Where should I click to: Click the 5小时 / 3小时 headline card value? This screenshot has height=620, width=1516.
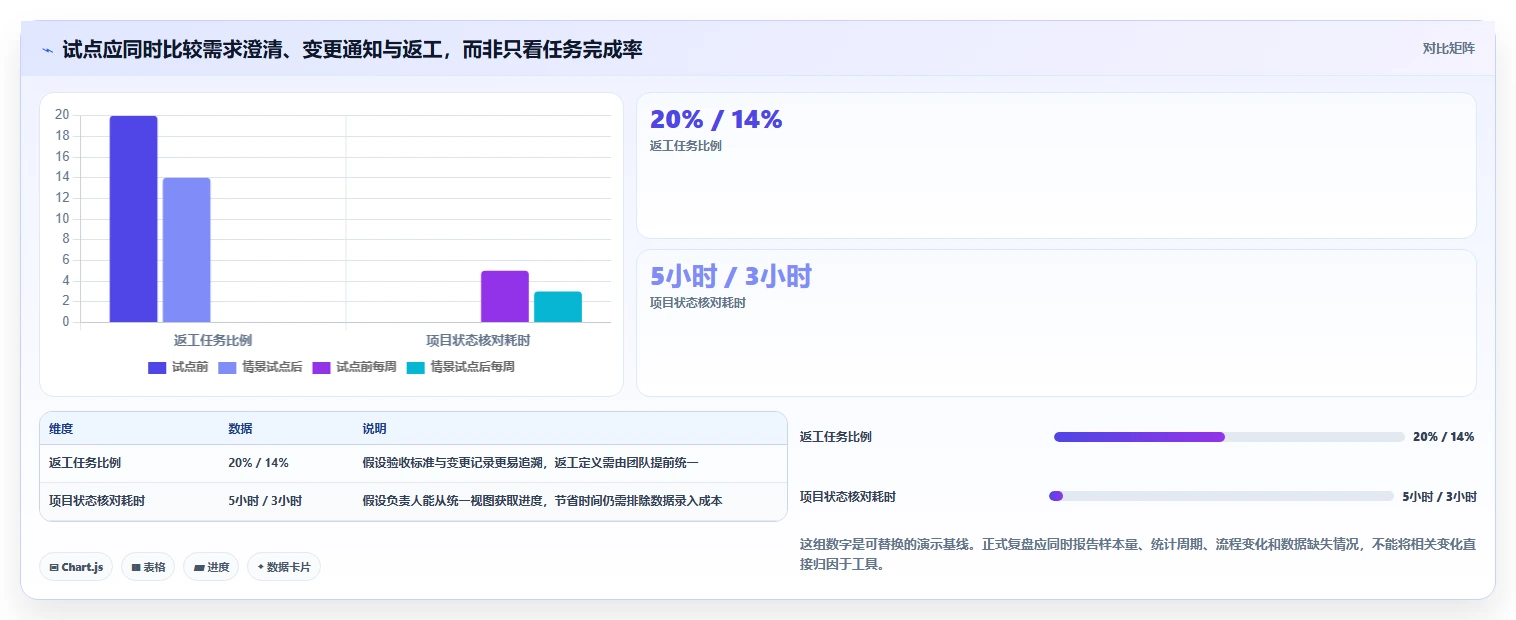click(x=731, y=276)
